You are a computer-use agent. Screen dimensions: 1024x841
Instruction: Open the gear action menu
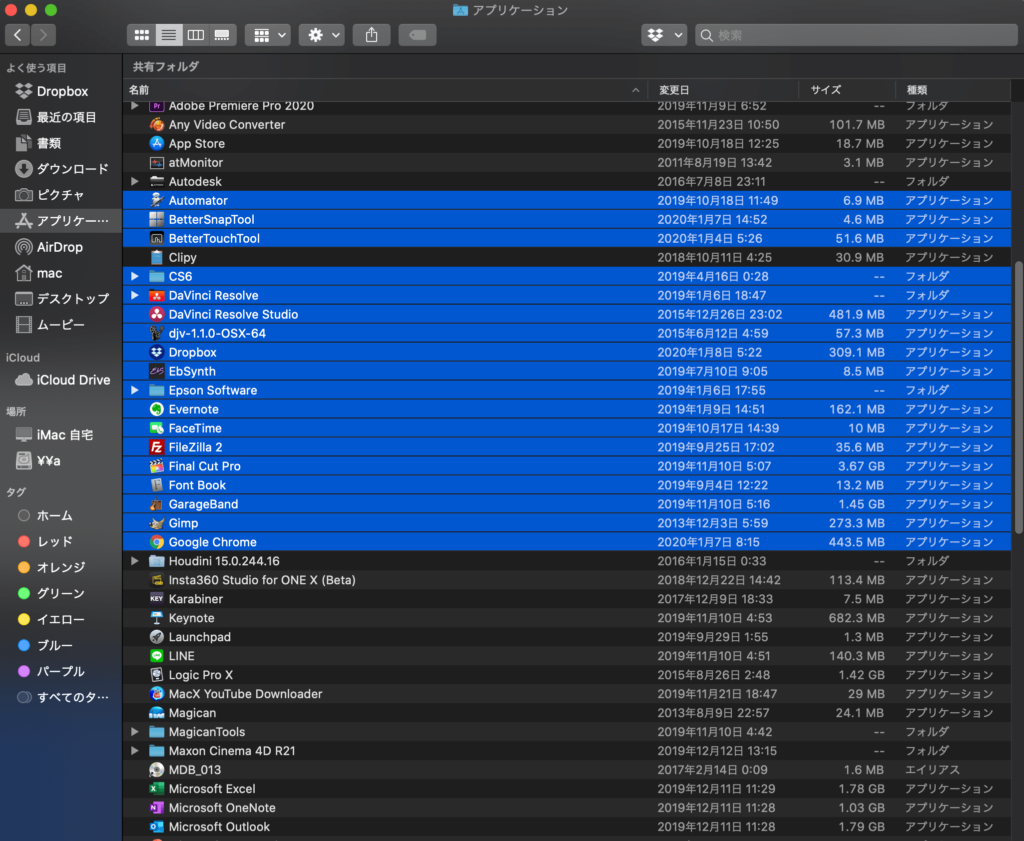click(x=322, y=35)
